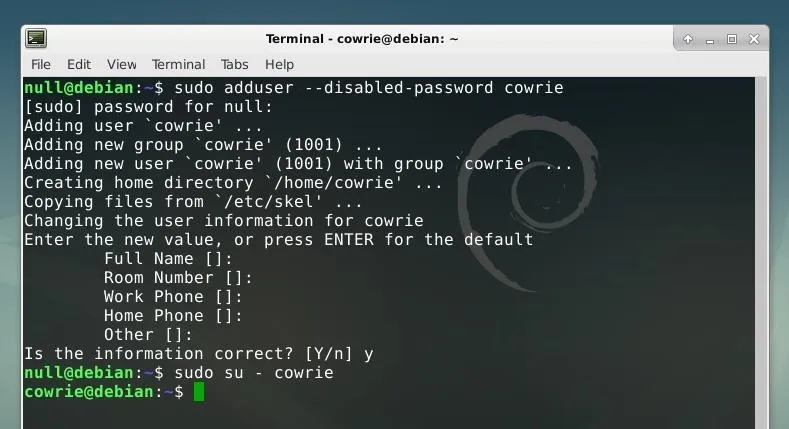This screenshot has width=789, height=429.
Task: Minimize the Terminal window
Action: tap(710, 39)
